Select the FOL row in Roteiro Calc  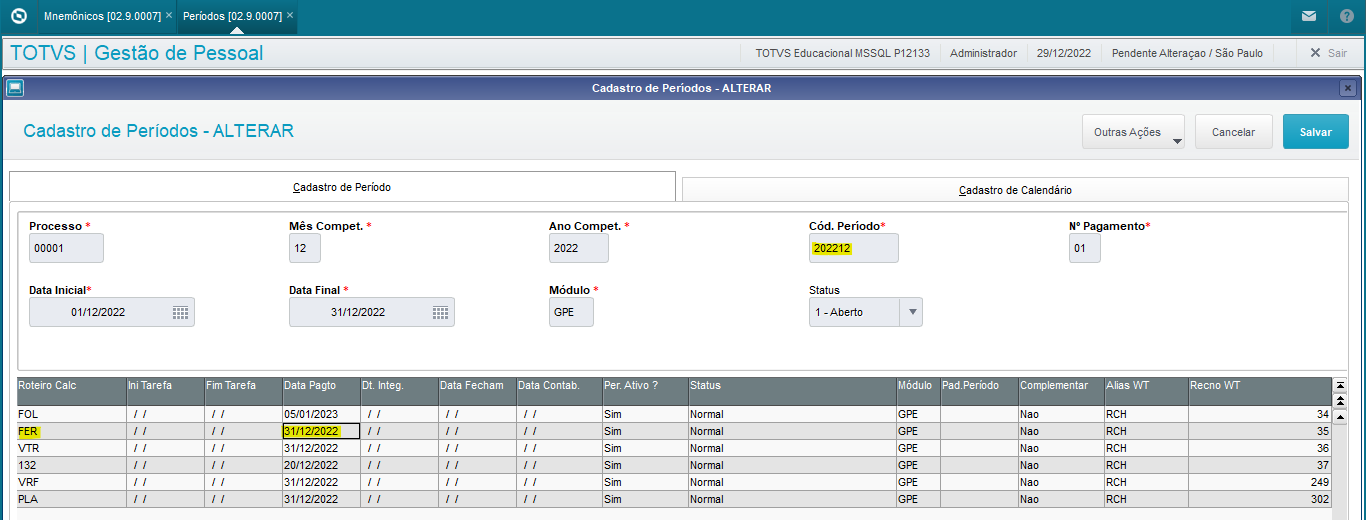(x=71, y=414)
